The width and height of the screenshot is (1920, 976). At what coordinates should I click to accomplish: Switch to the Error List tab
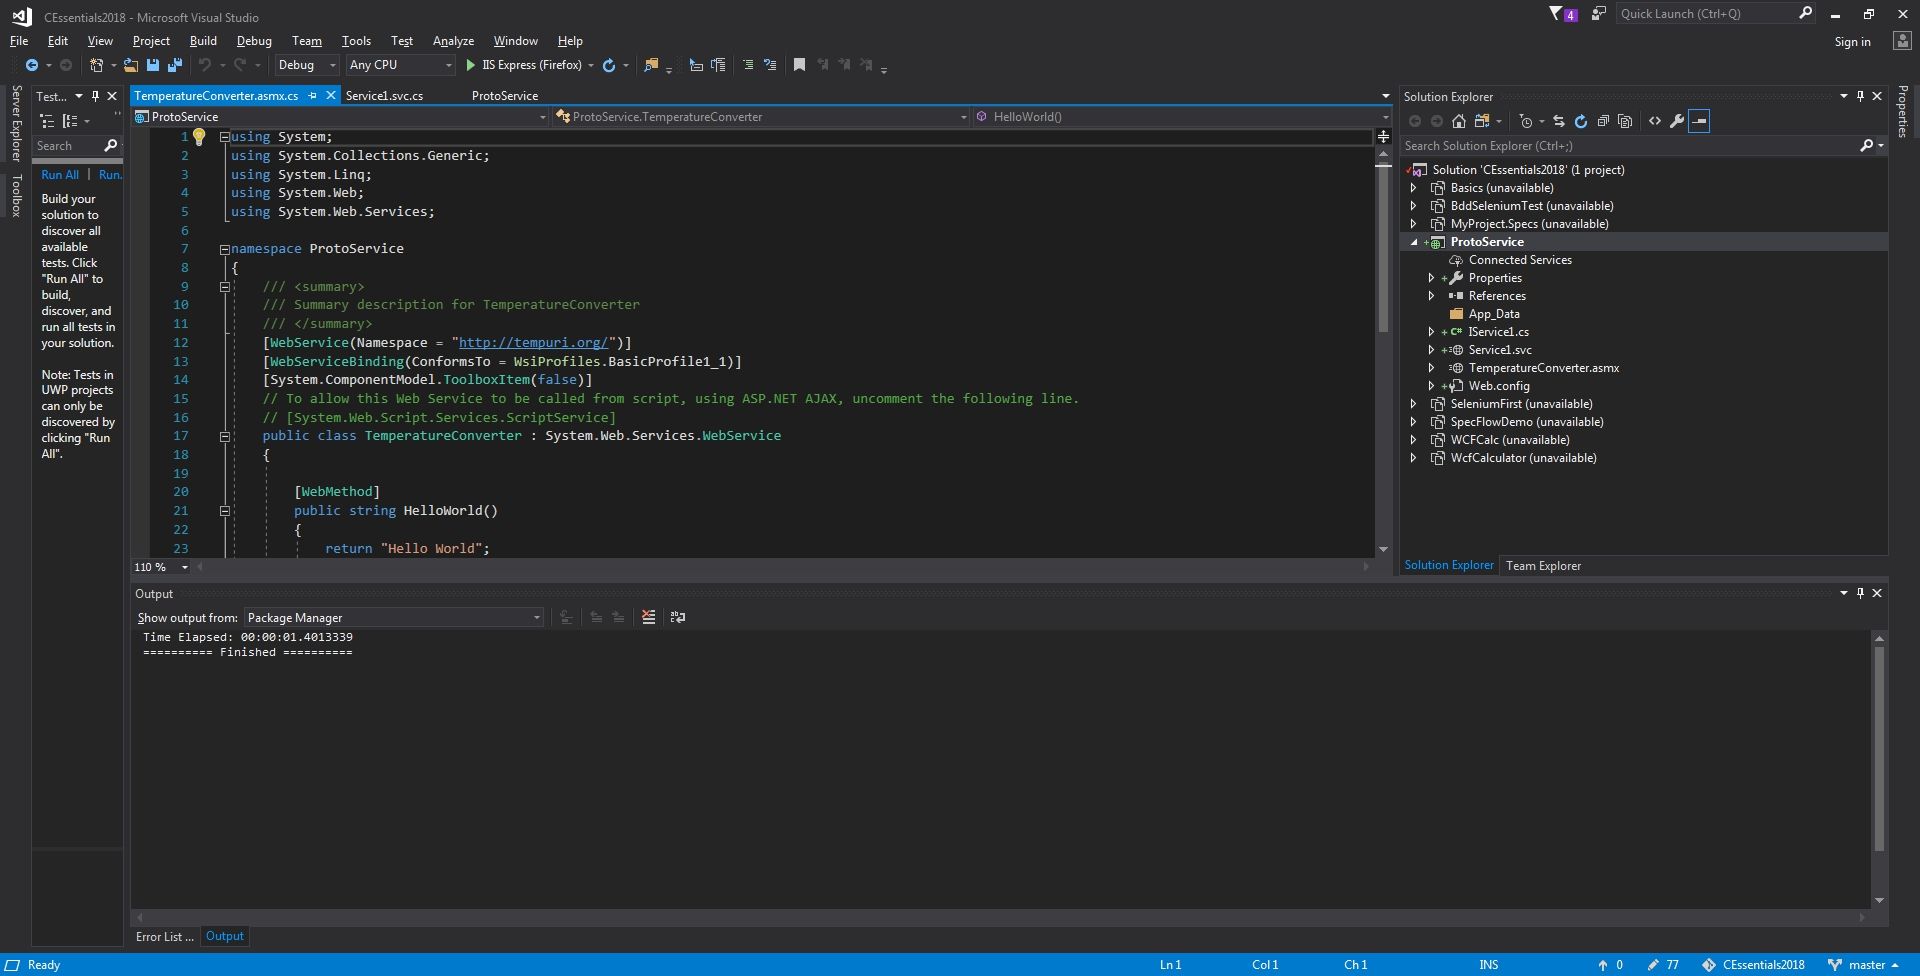(165, 937)
